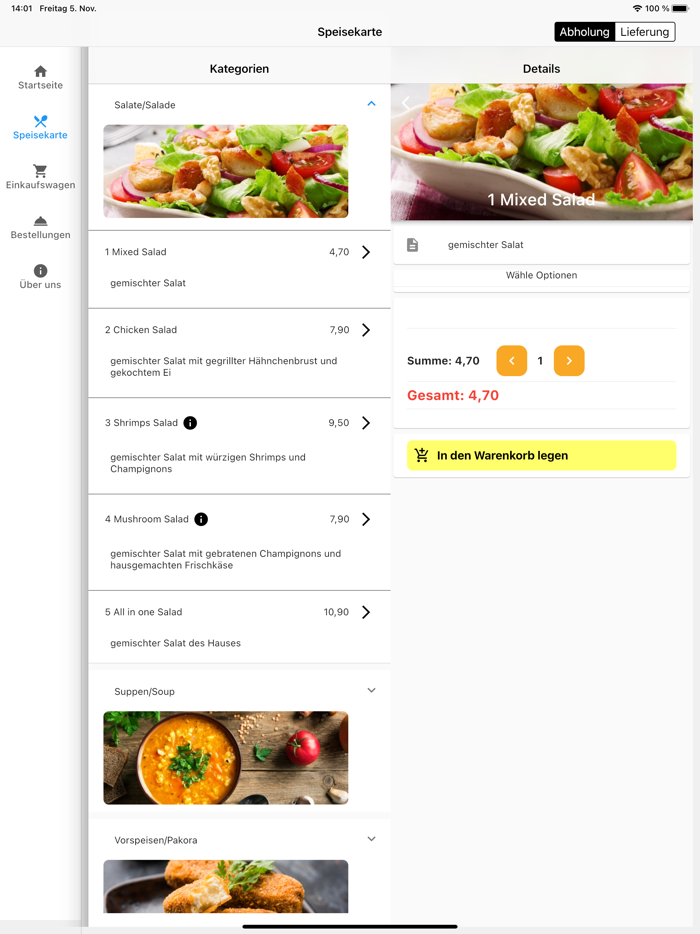700x934 pixels.
Task: Open the Wähle Optionen section
Action: 542,275
